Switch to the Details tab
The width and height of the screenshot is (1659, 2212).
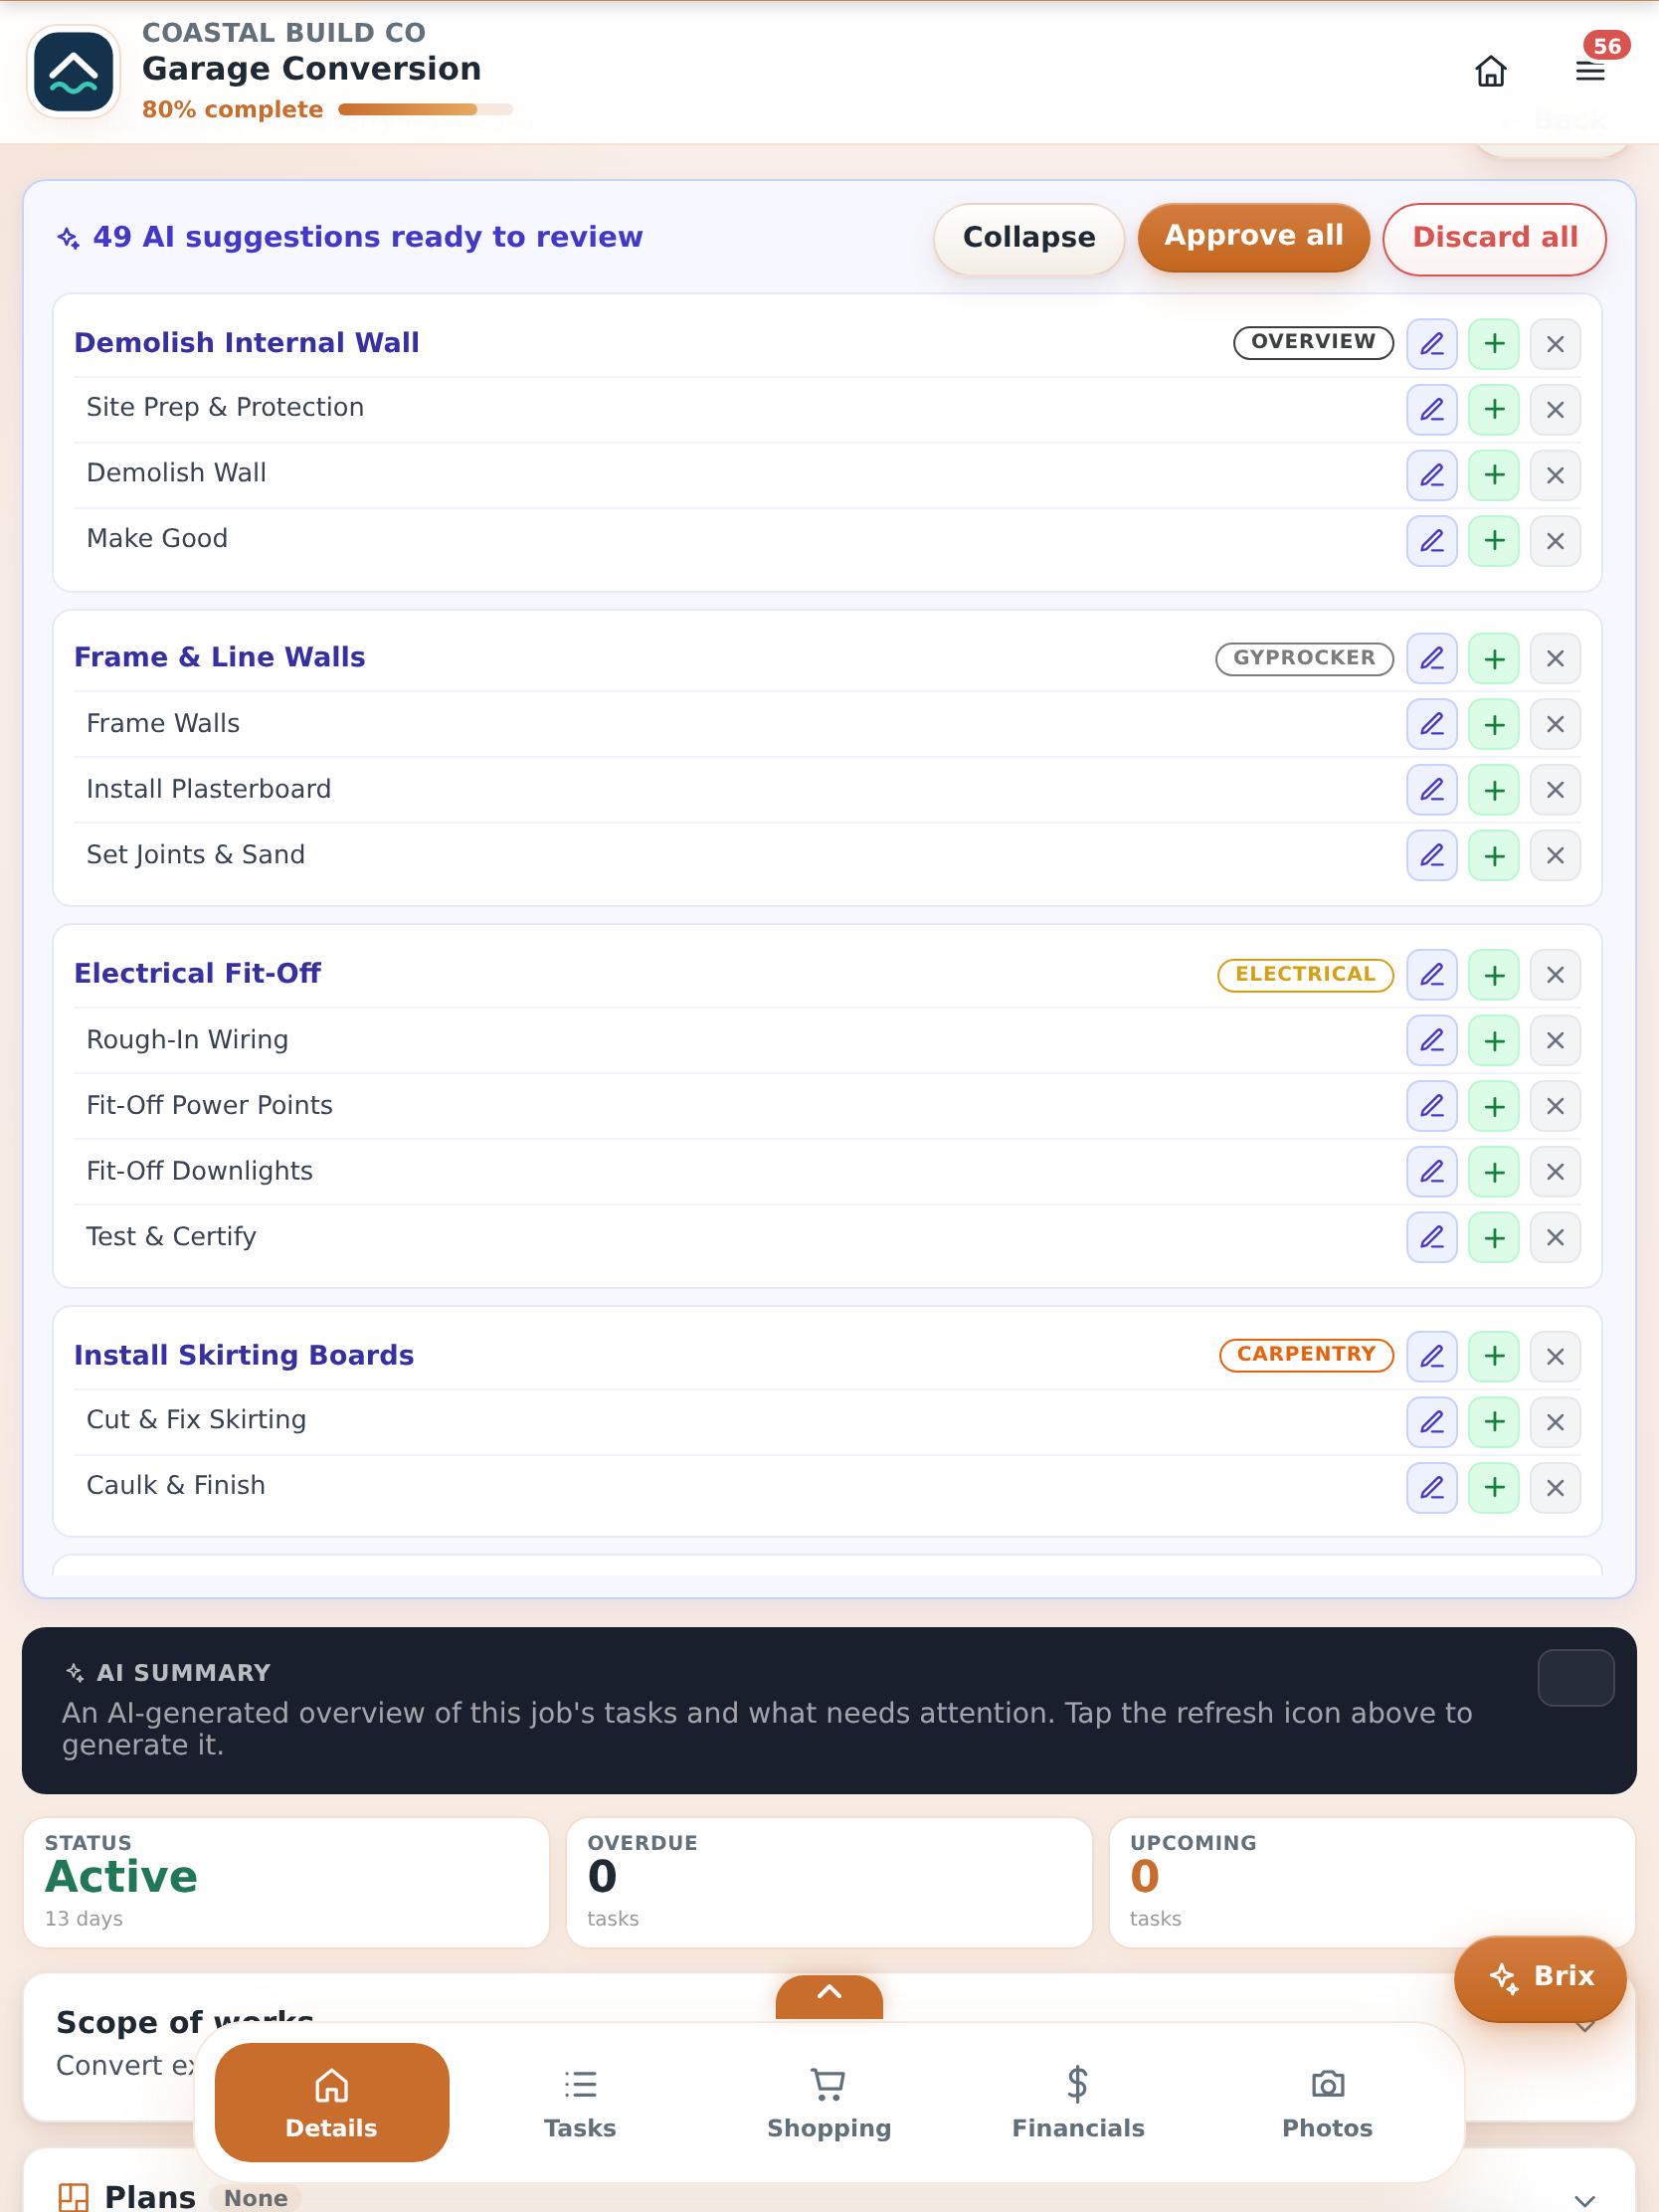331,2102
